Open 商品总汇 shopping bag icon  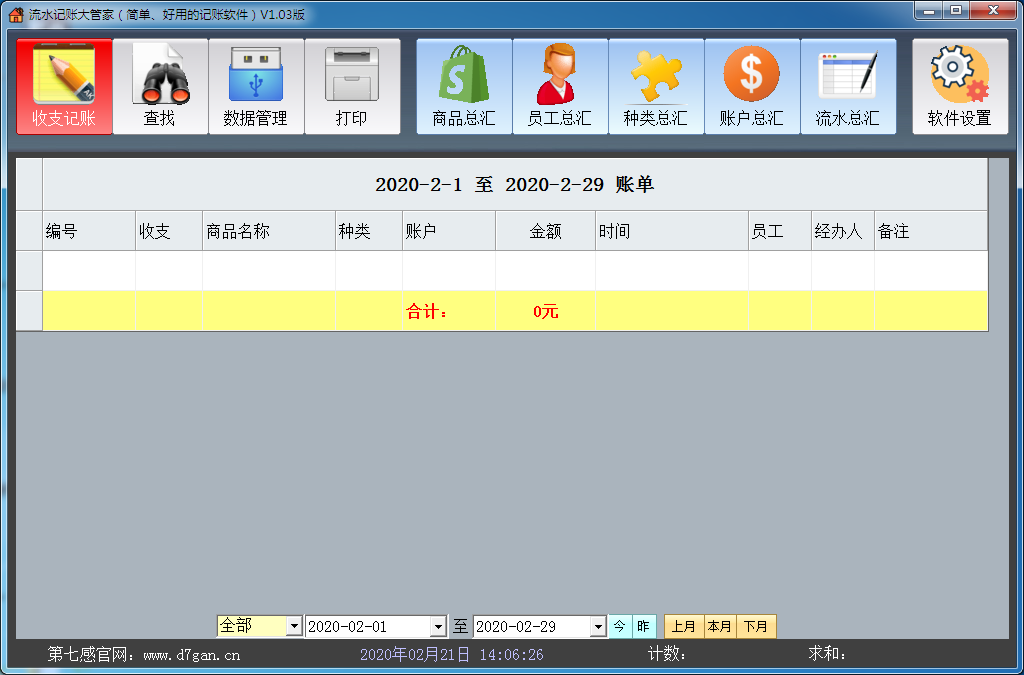tap(464, 86)
